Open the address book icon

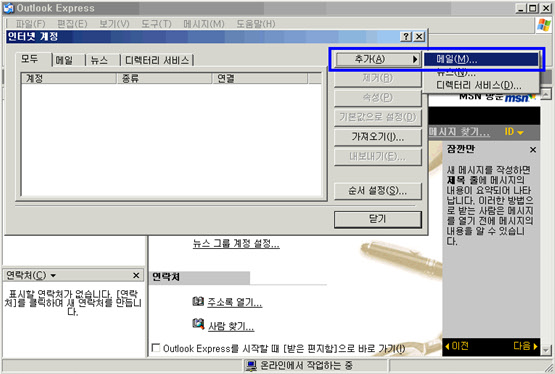198,301
